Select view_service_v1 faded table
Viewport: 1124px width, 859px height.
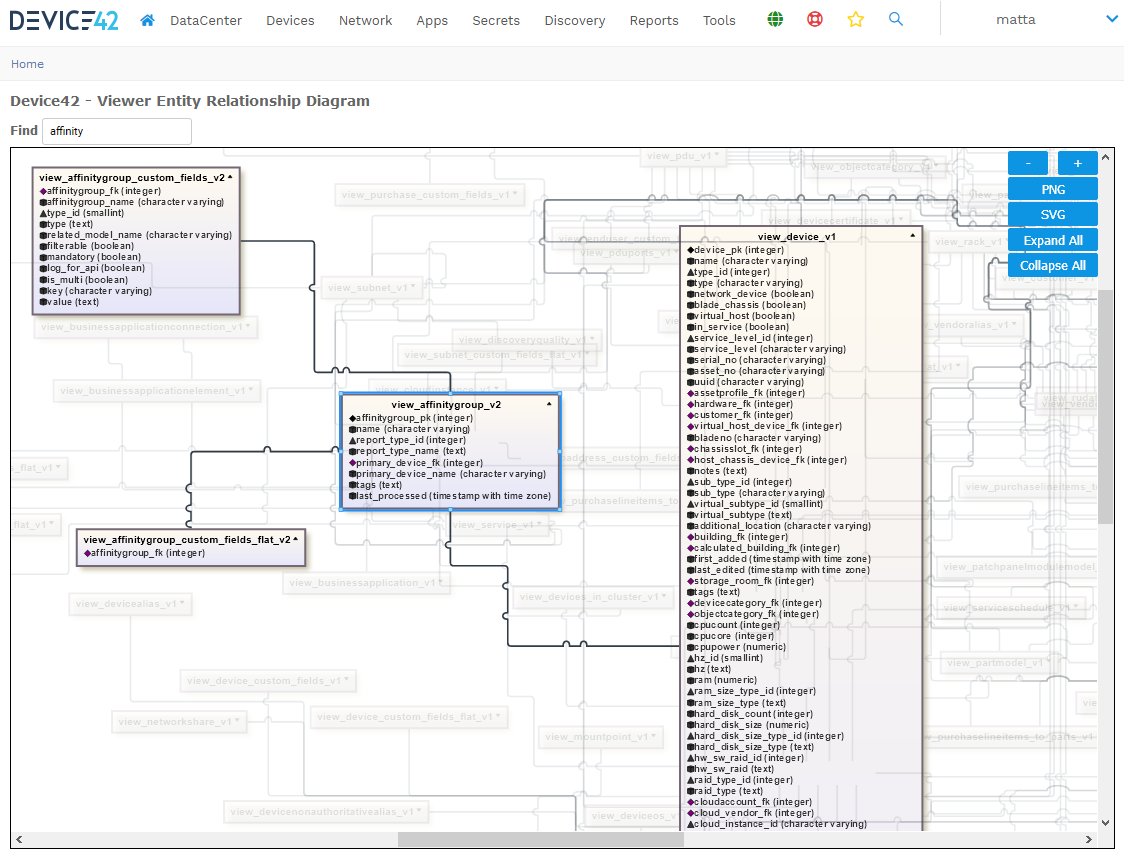[498, 525]
